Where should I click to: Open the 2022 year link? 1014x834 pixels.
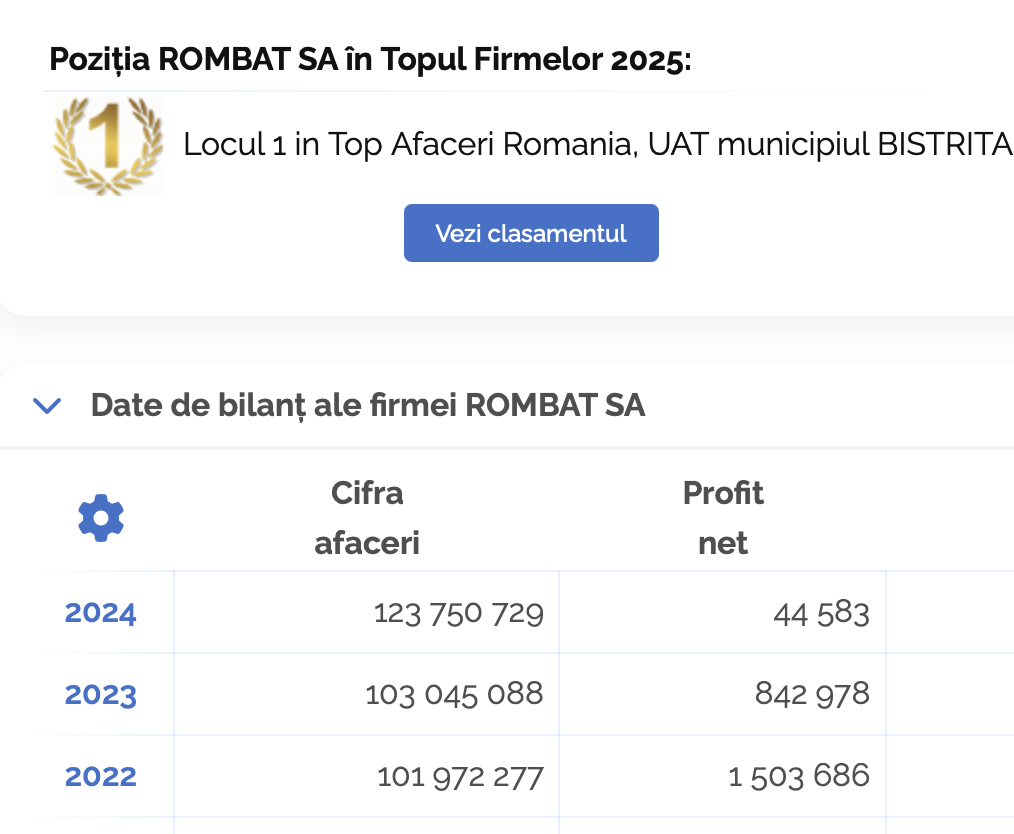(101, 776)
